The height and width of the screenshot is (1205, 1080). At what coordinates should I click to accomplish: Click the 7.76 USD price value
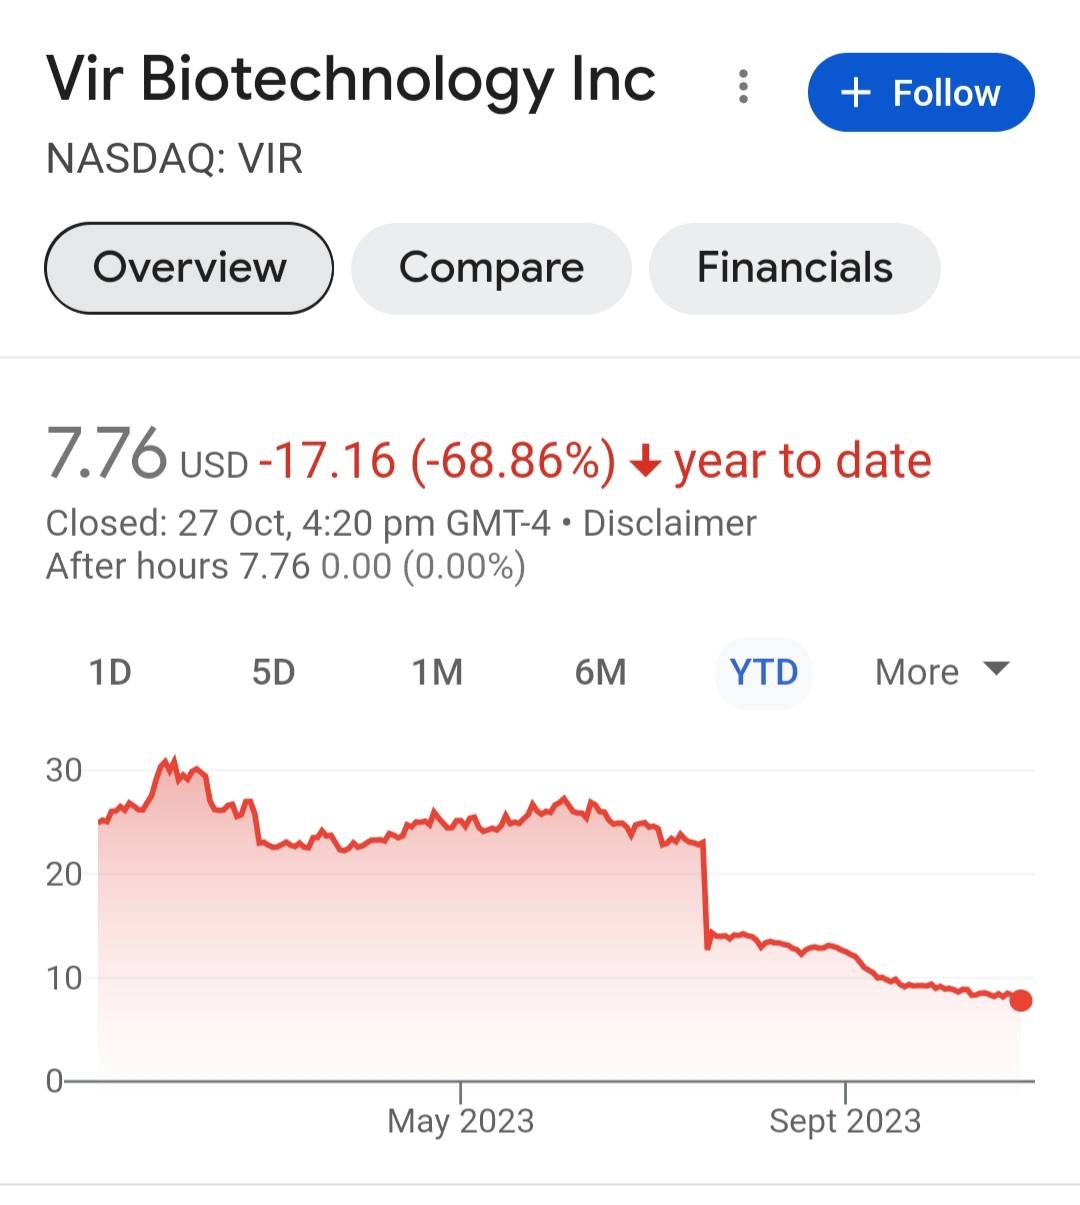147,455
